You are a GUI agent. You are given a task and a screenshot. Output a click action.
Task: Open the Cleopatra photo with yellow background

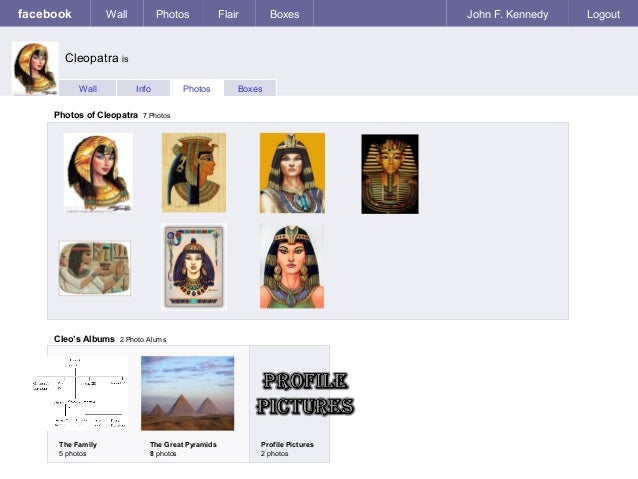click(292, 173)
